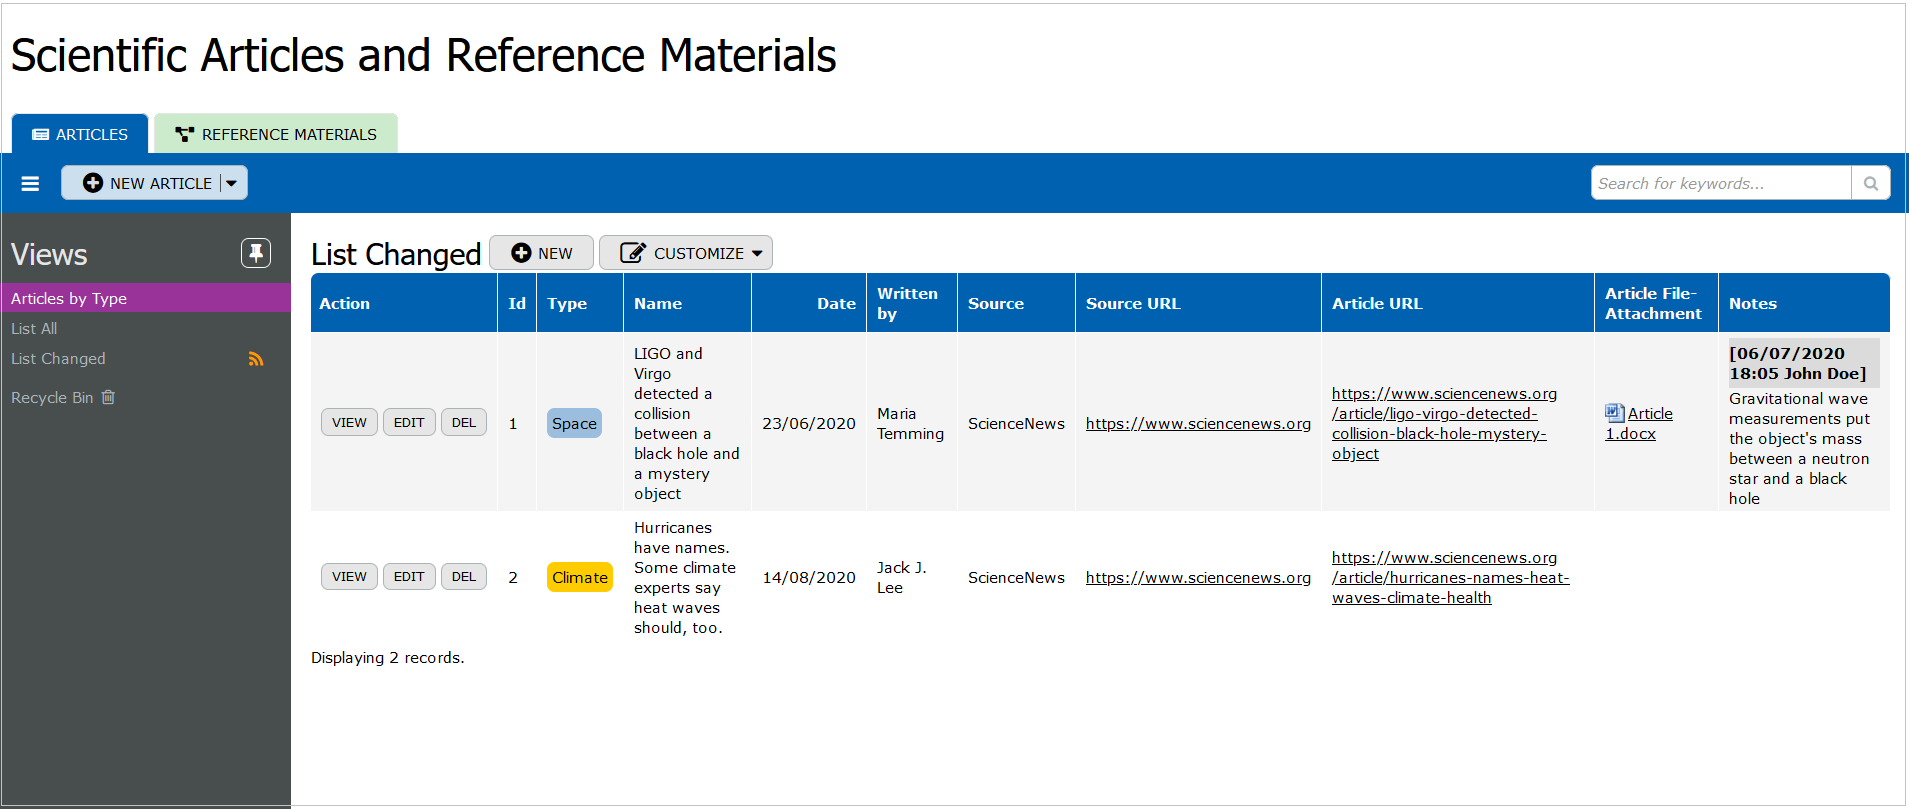
Task: Pin the Views panel
Action: click(256, 253)
